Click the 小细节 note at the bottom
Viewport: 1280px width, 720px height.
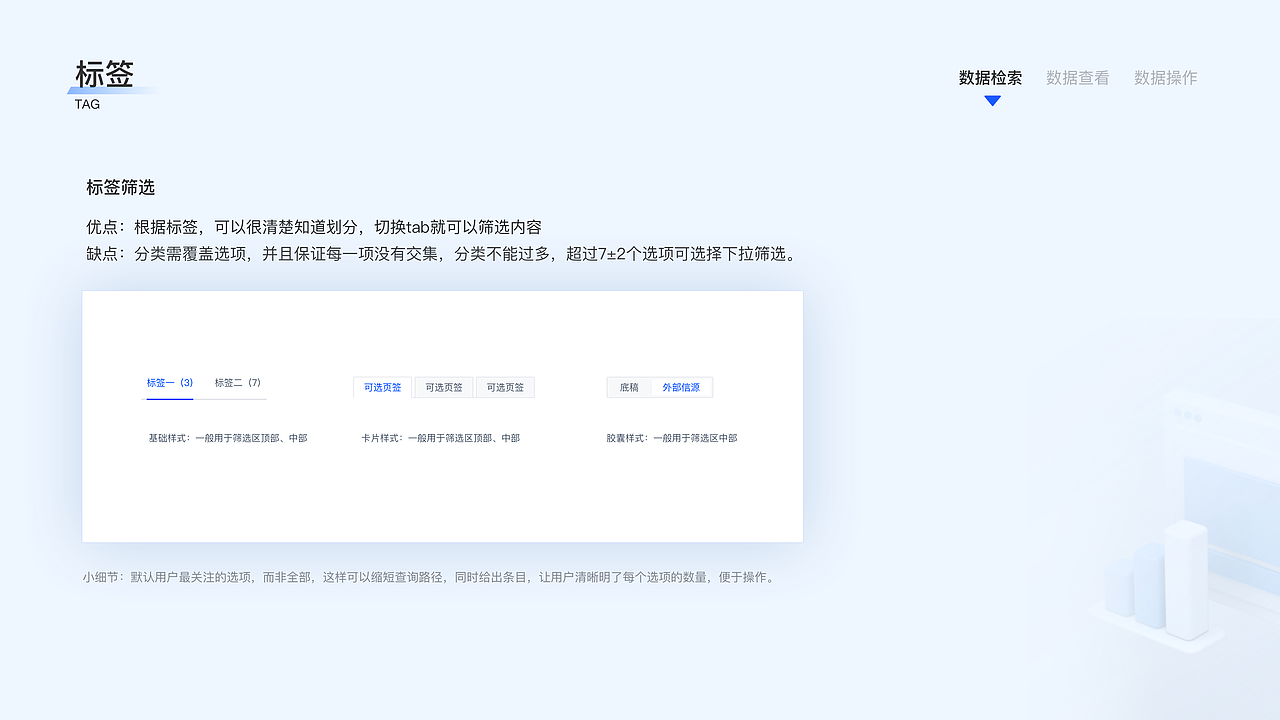[x=430, y=576]
